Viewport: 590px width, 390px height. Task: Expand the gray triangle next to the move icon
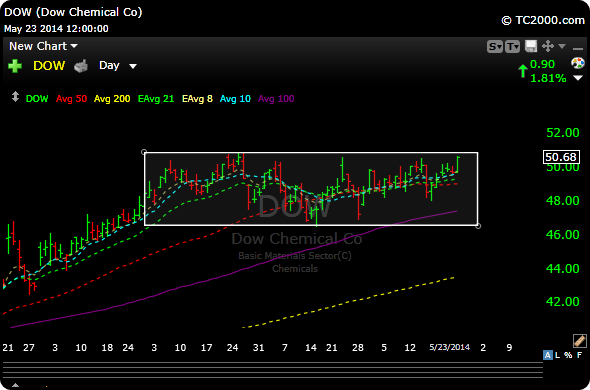pos(562,47)
